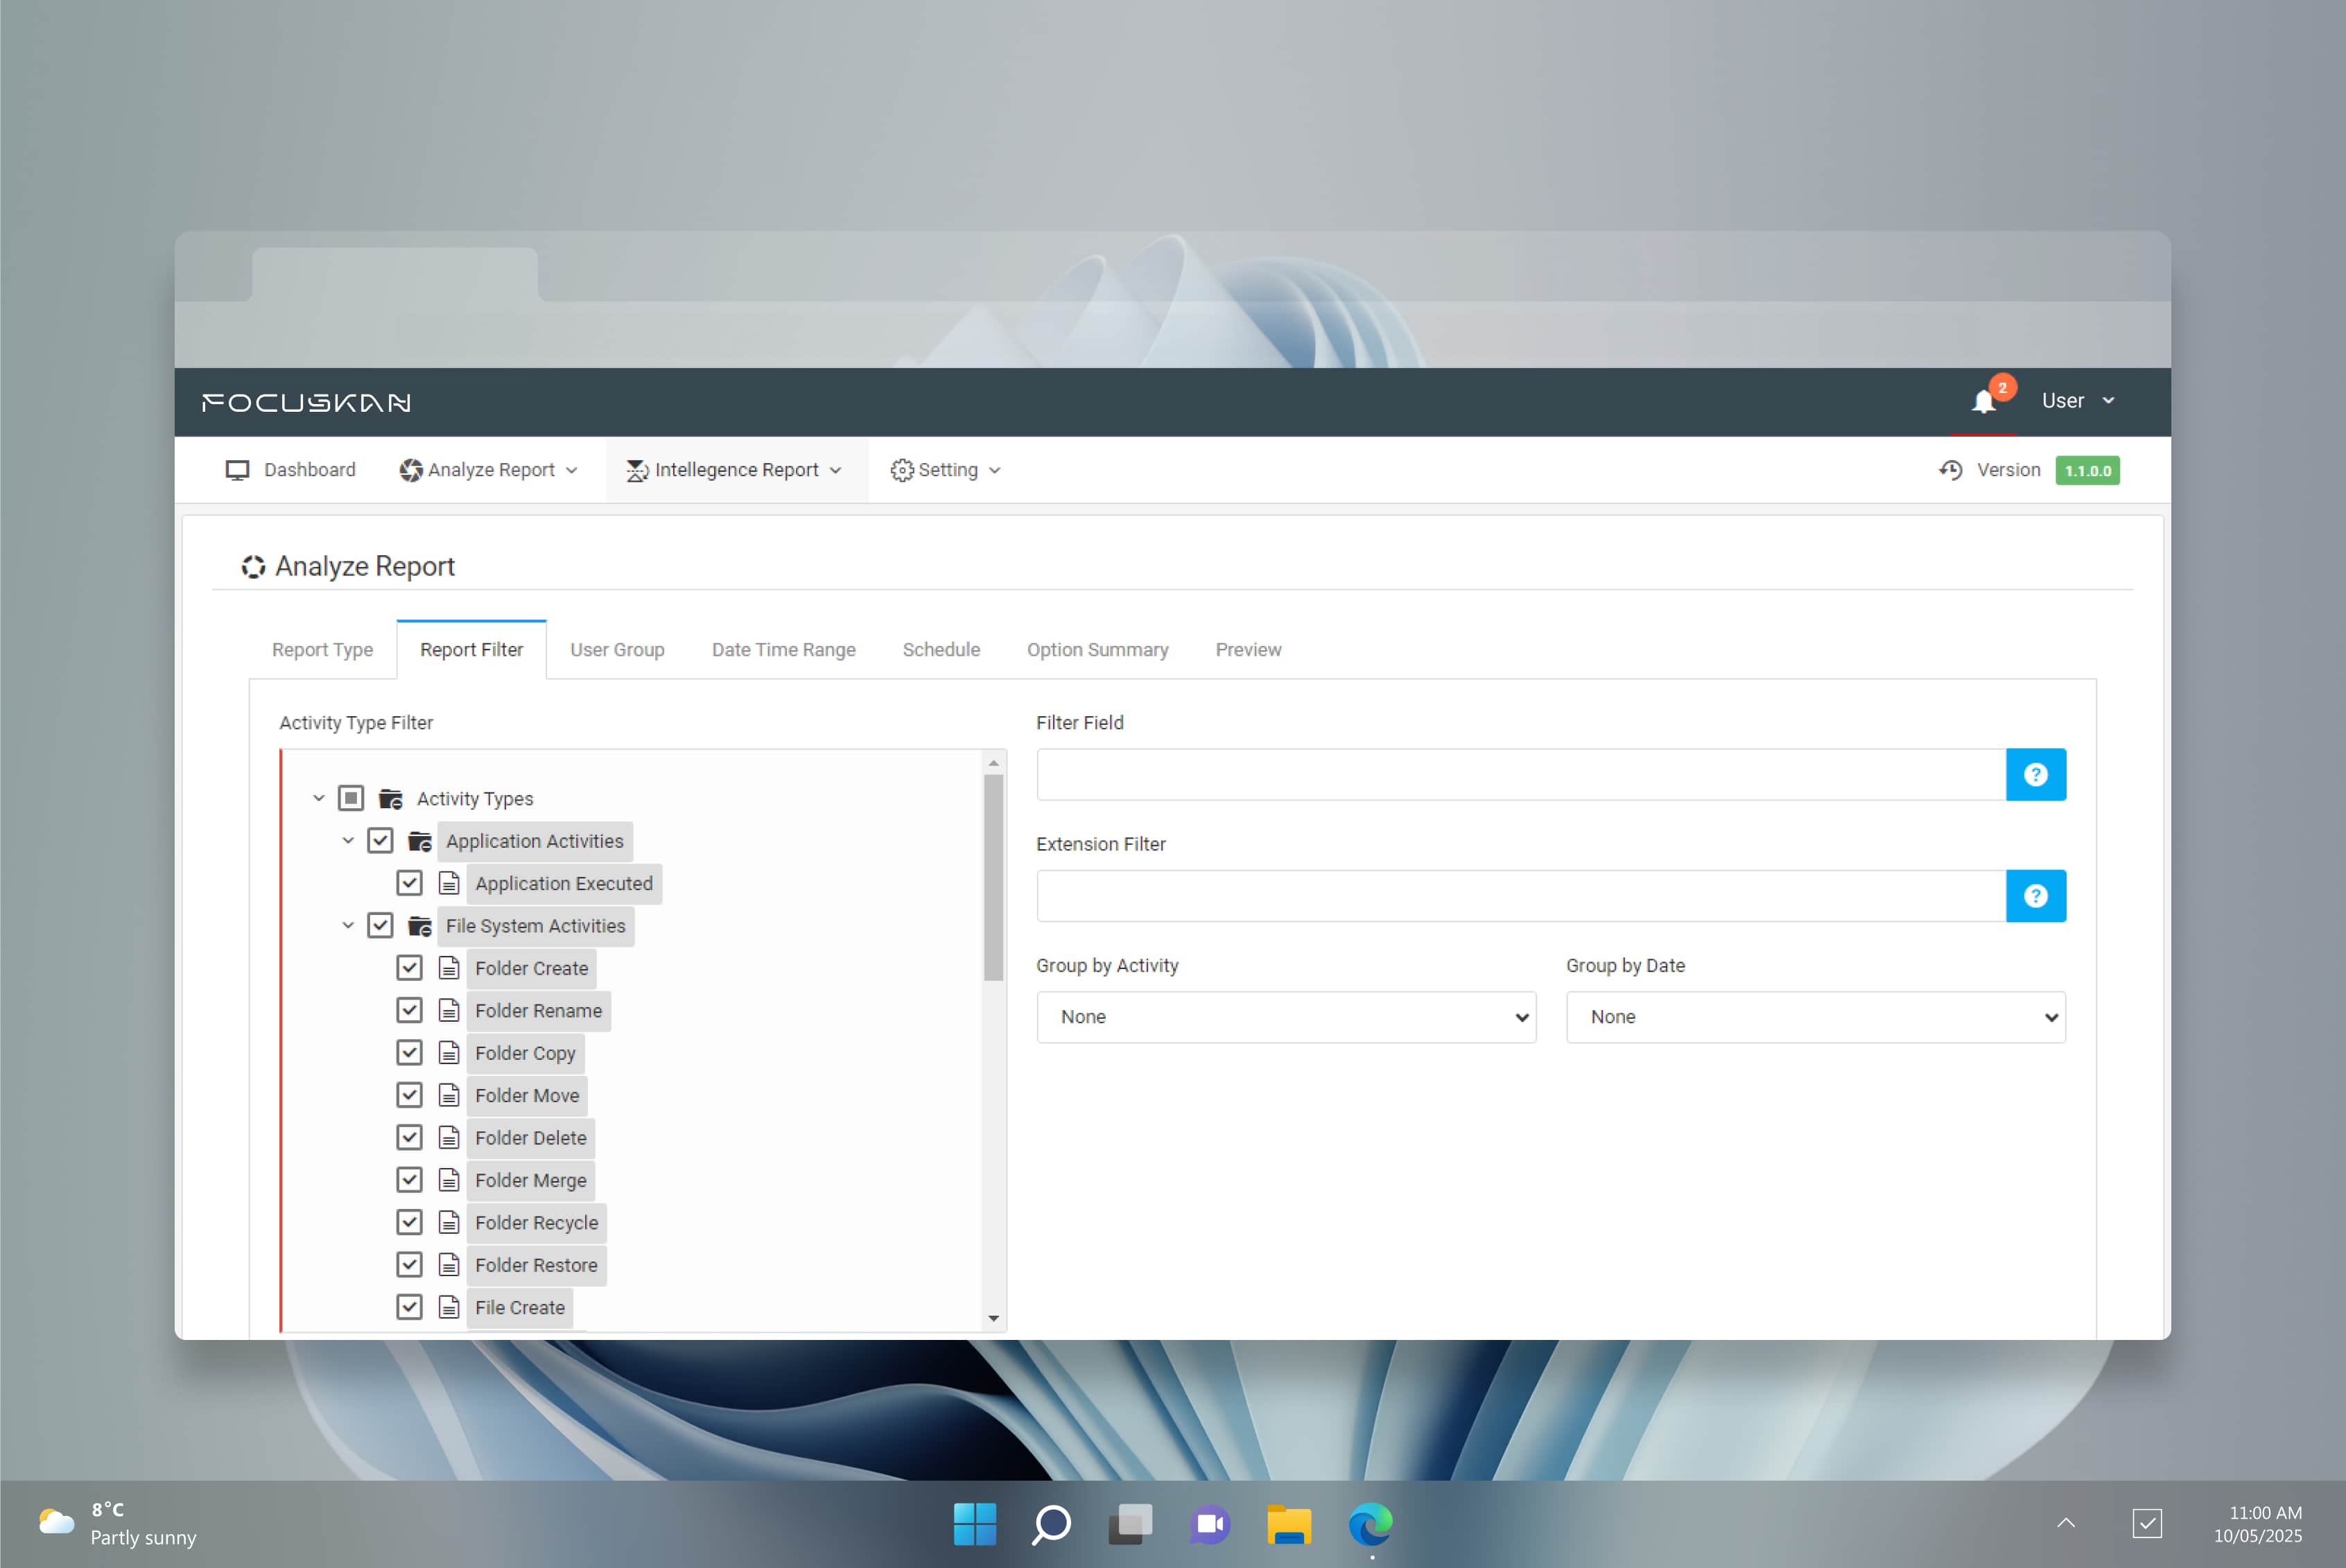This screenshot has width=2346, height=1568.
Task: Click the activity tree scroll down arrow
Action: [993, 1318]
